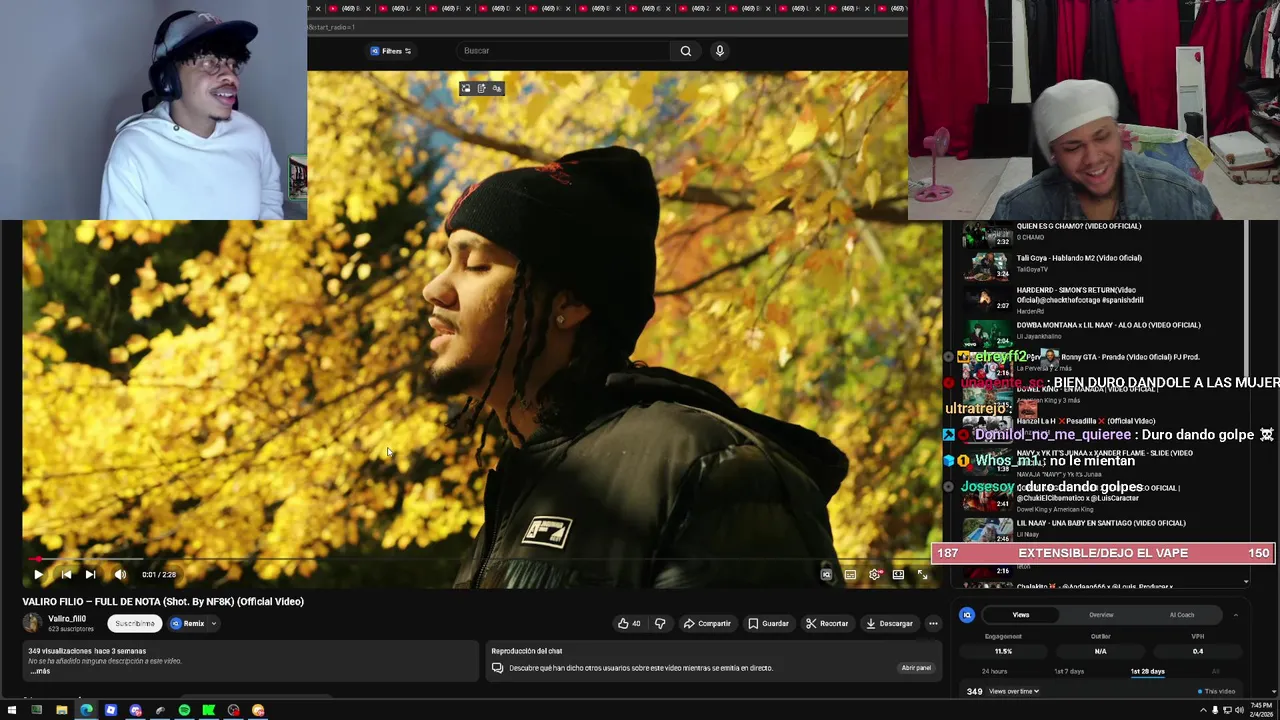Like the video with thumbs up
Screen dimensions: 1280x720
(629, 623)
